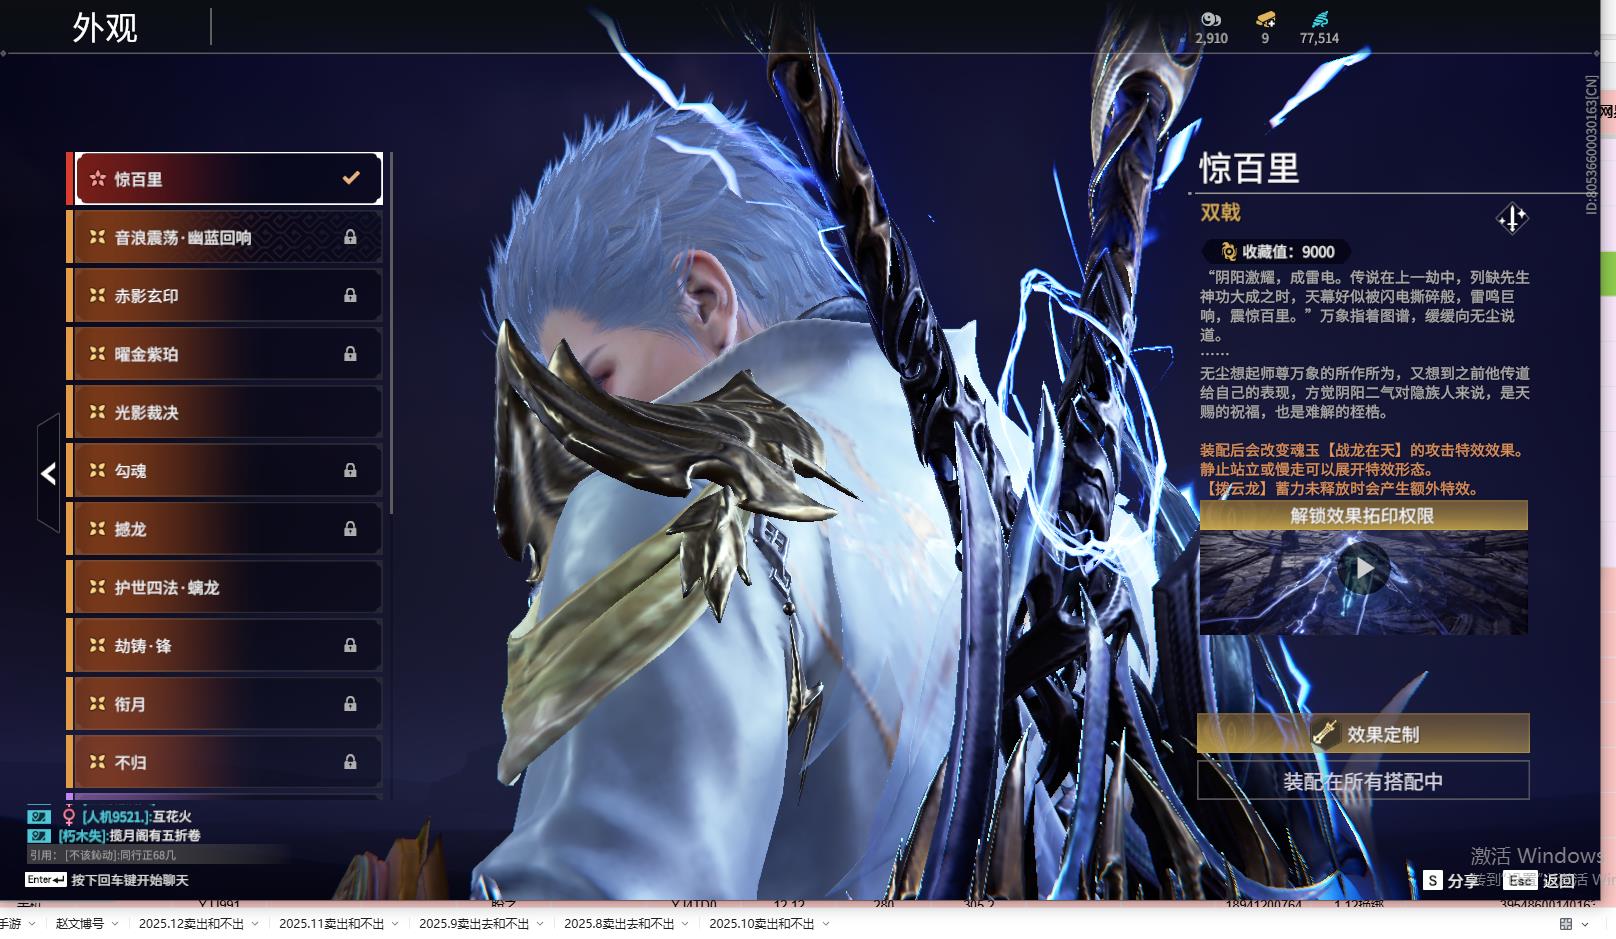Click the gender symbol beside 人机9521

pyautogui.click(x=69, y=817)
